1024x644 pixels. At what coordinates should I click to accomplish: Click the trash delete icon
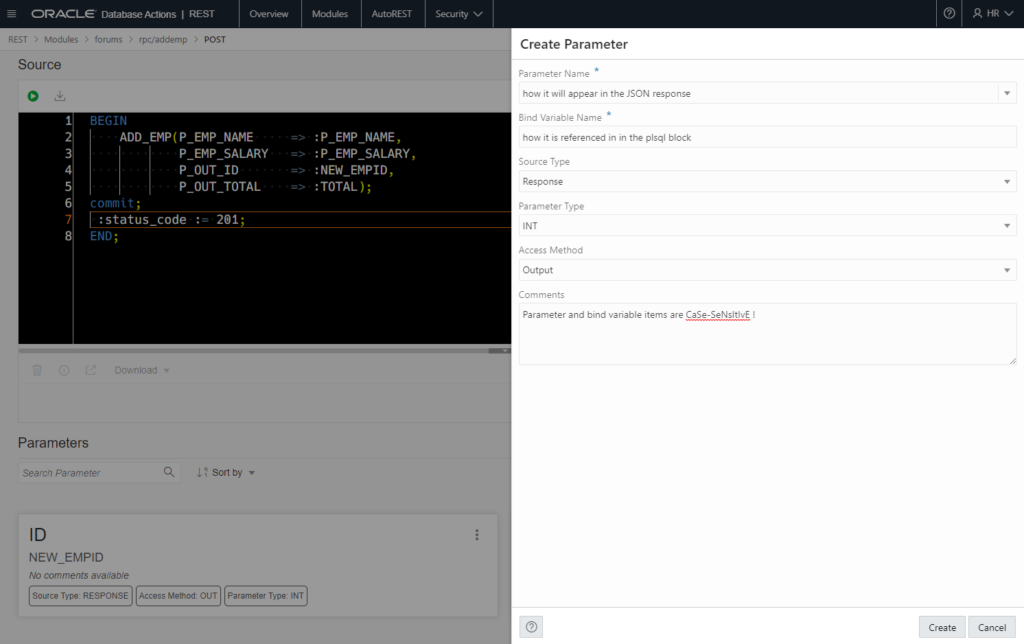tap(37, 370)
